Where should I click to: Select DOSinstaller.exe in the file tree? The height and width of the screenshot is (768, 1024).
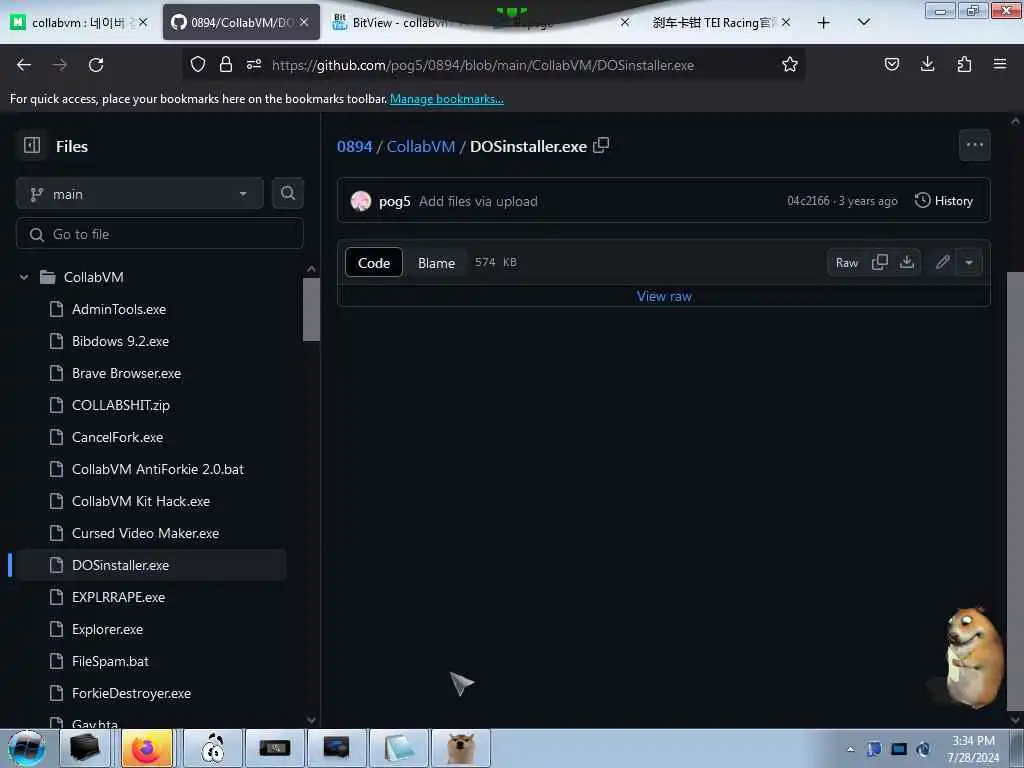click(120, 566)
